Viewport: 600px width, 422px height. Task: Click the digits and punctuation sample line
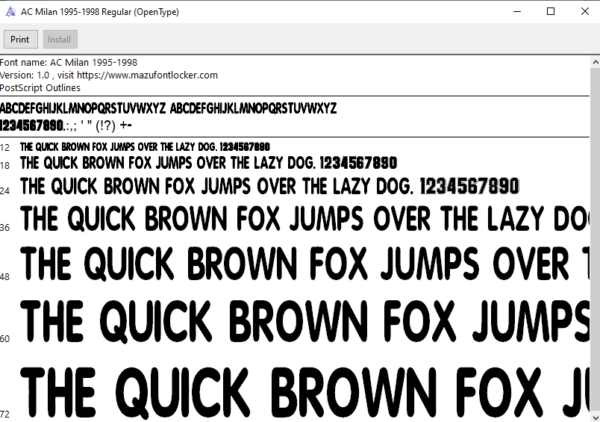click(x=66, y=125)
